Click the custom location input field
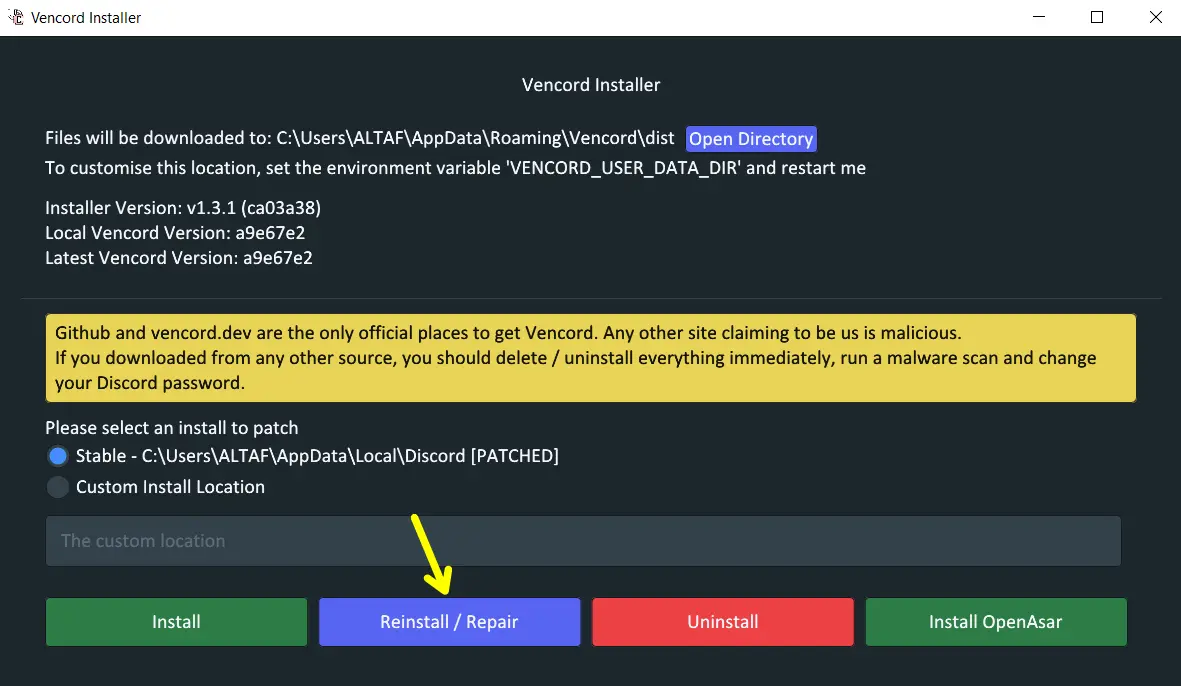The image size is (1181, 686). [583, 541]
